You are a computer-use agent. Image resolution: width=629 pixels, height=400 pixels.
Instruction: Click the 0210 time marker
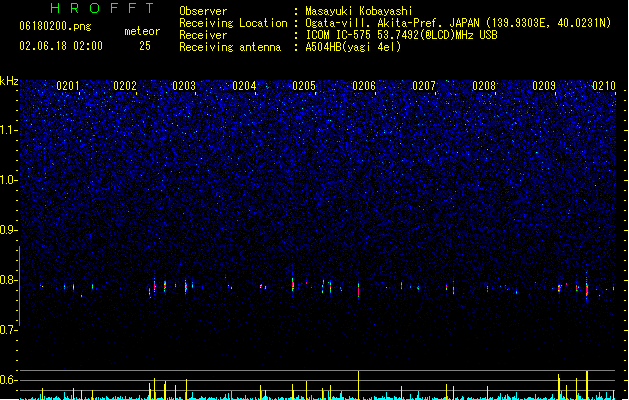click(x=604, y=86)
